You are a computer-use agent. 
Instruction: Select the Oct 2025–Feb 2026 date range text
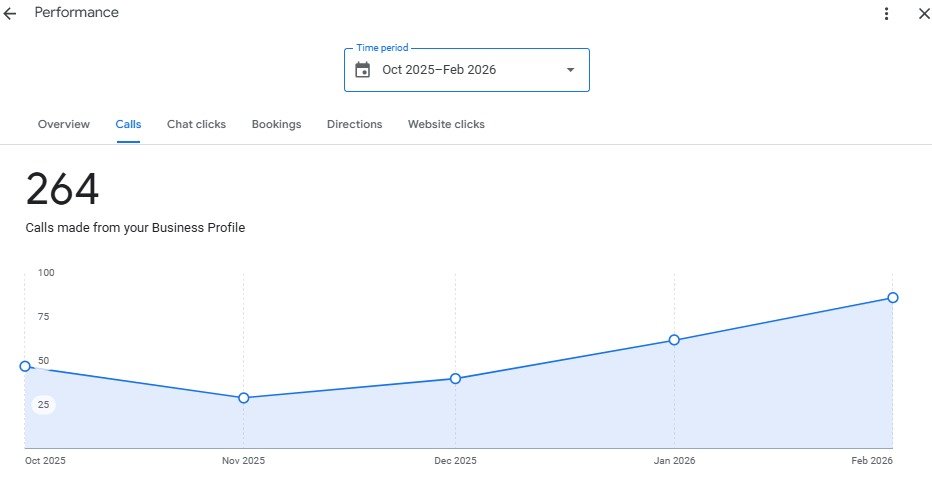point(439,70)
